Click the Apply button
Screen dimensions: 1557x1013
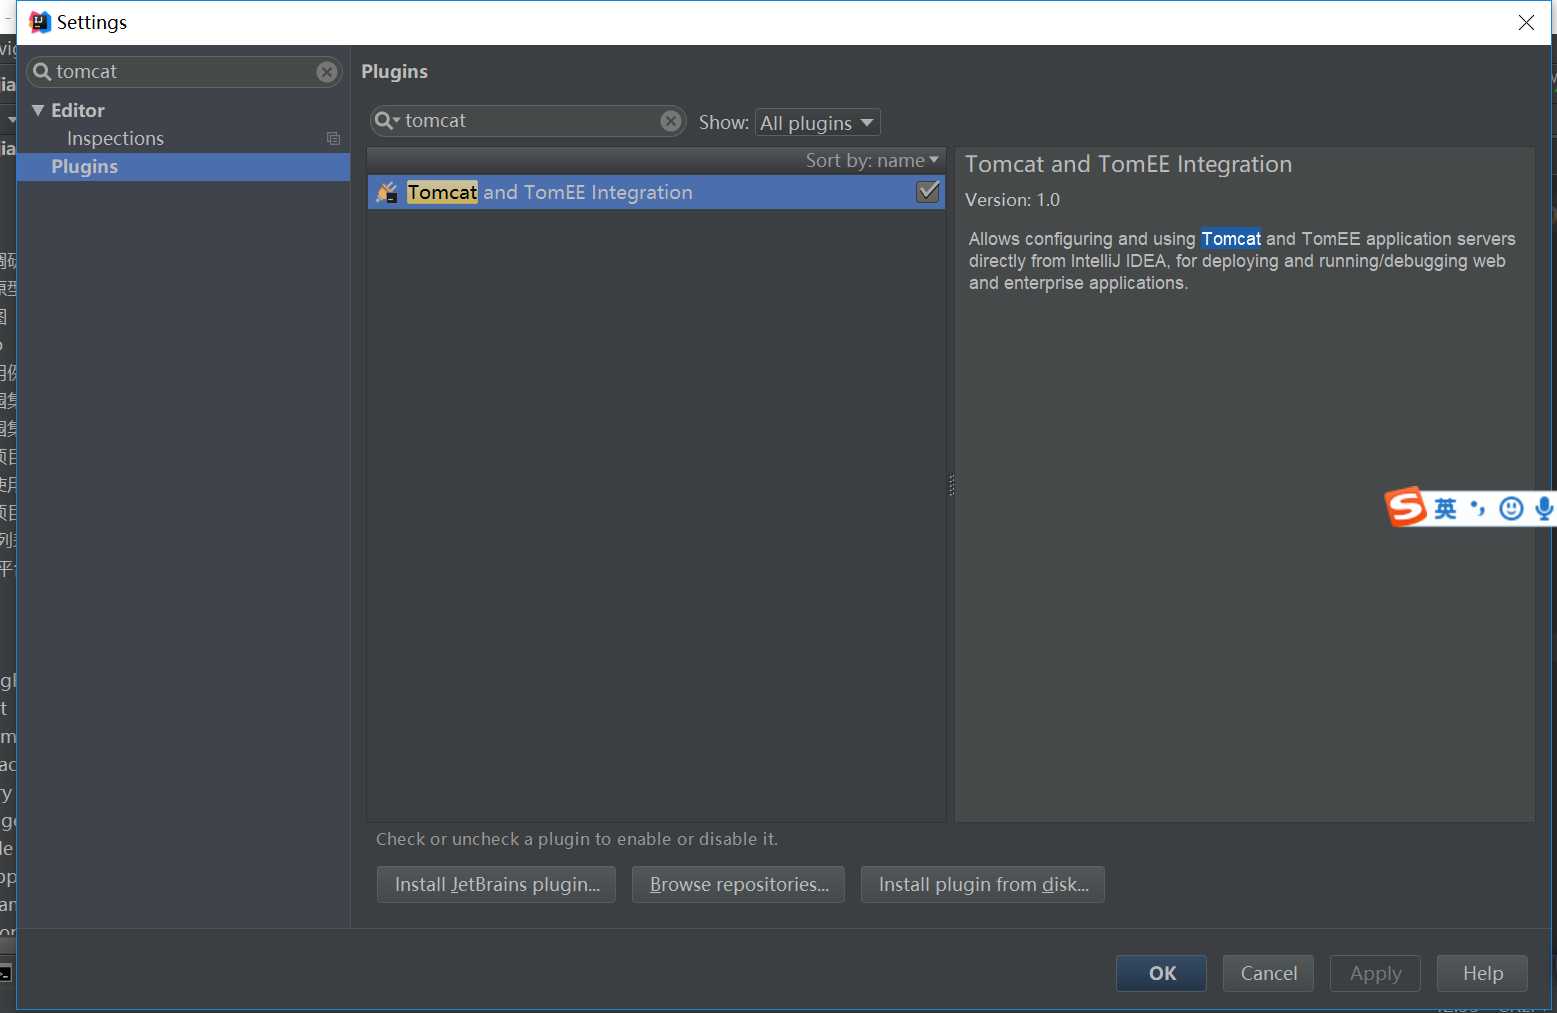click(x=1375, y=973)
